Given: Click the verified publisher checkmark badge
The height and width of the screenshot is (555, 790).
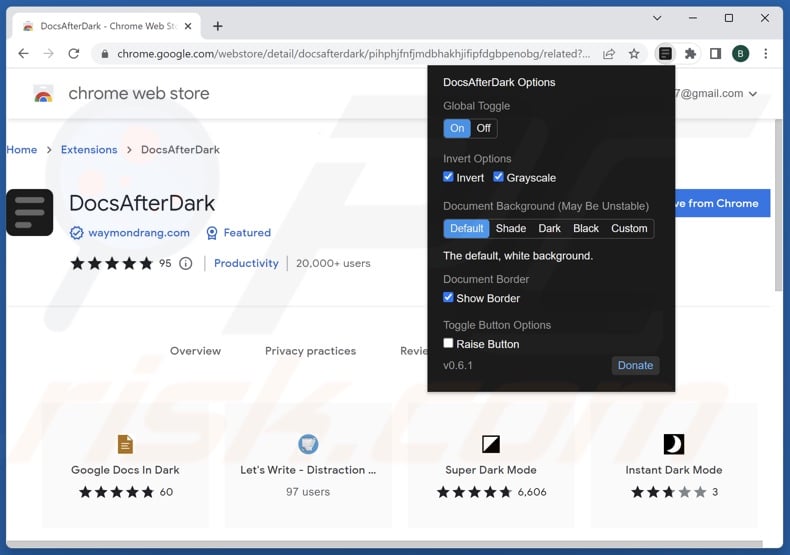Looking at the screenshot, I should point(77,233).
